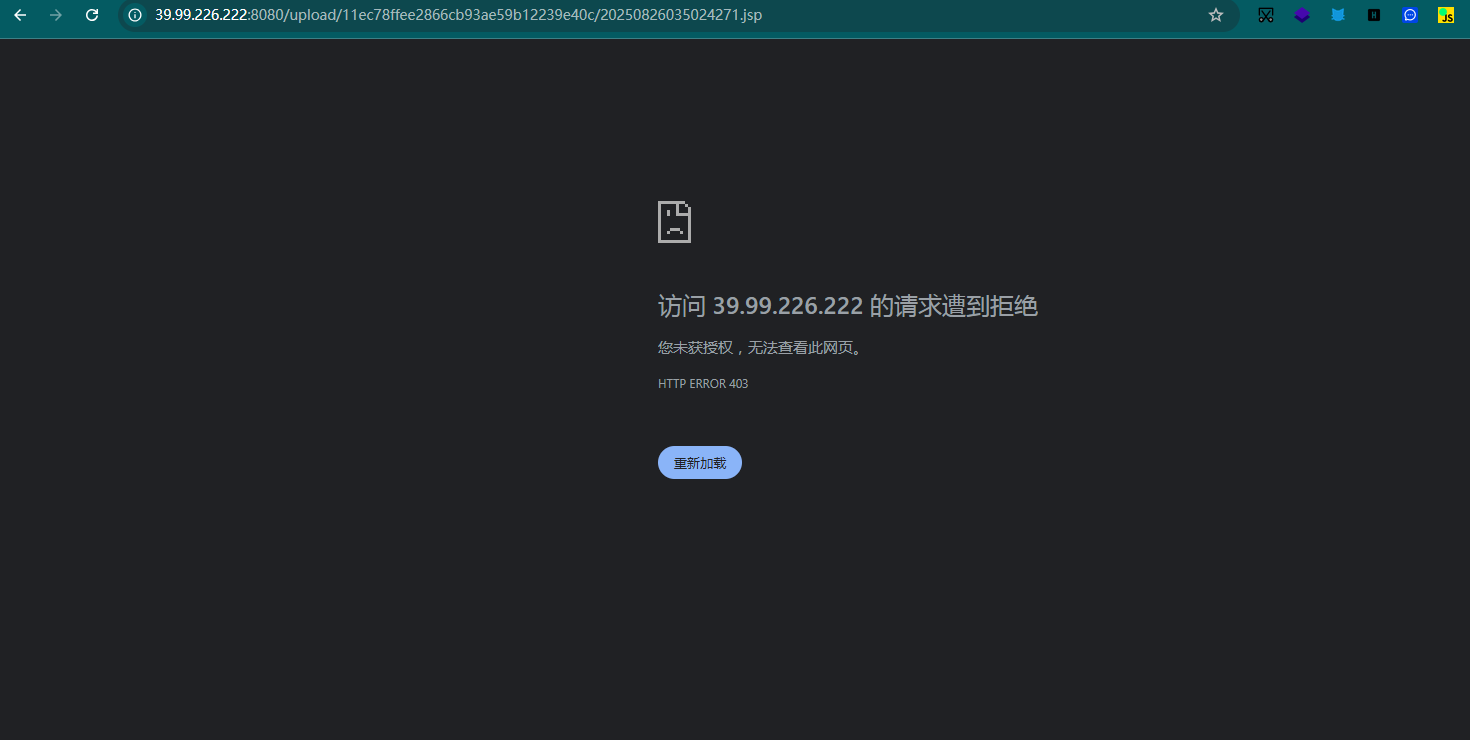
Task: Click the forward navigation arrow
Action: [x=56, y=15]
